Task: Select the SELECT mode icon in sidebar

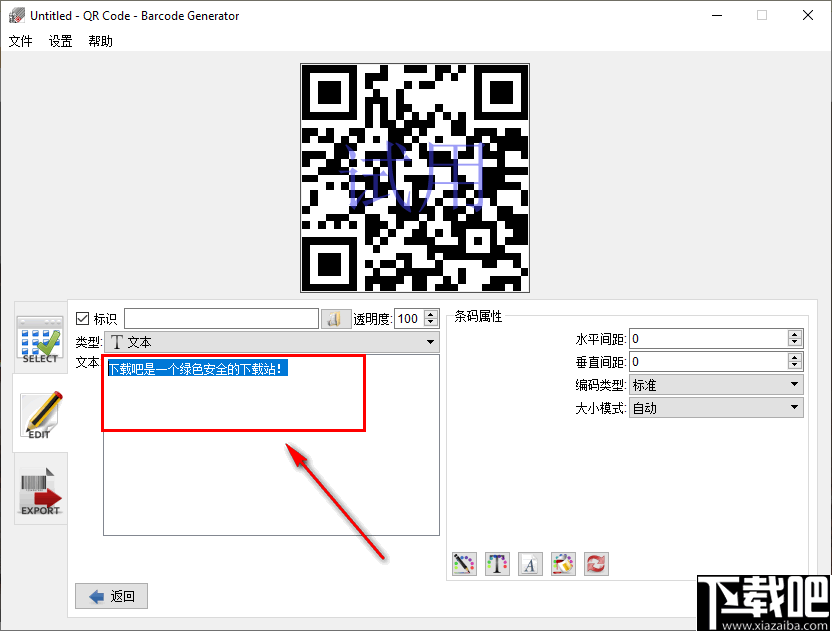Action: 40,340
